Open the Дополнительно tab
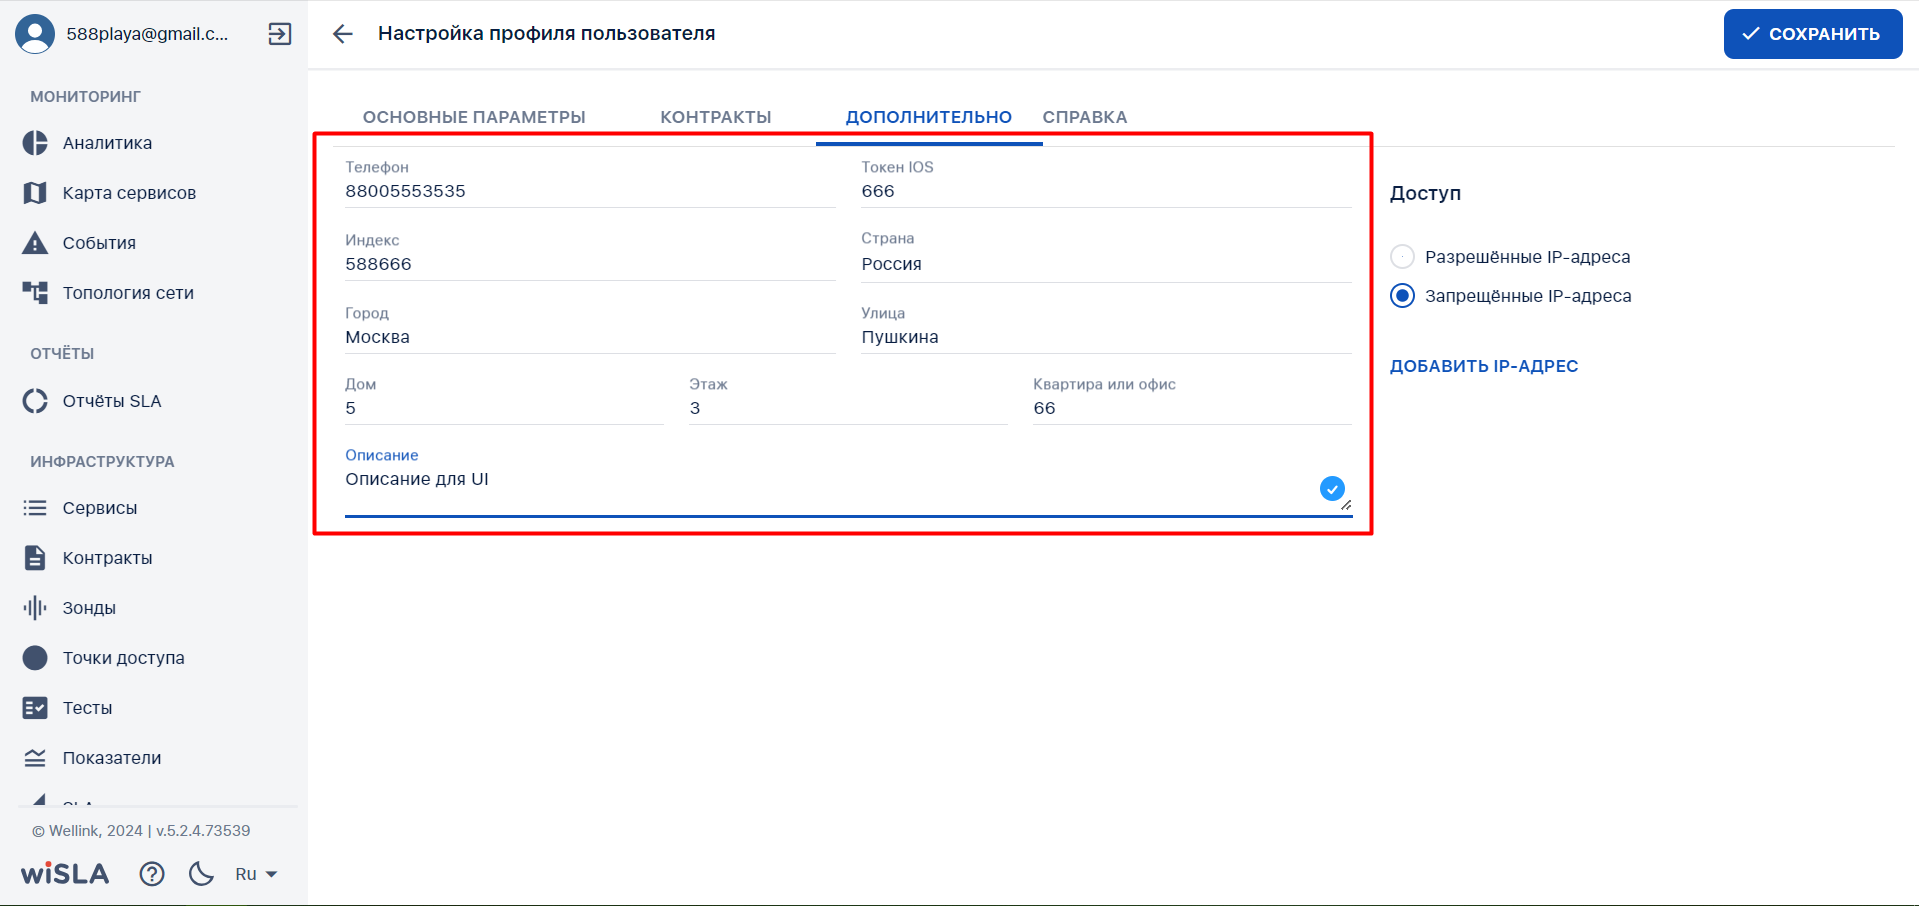 click(929, 117)
